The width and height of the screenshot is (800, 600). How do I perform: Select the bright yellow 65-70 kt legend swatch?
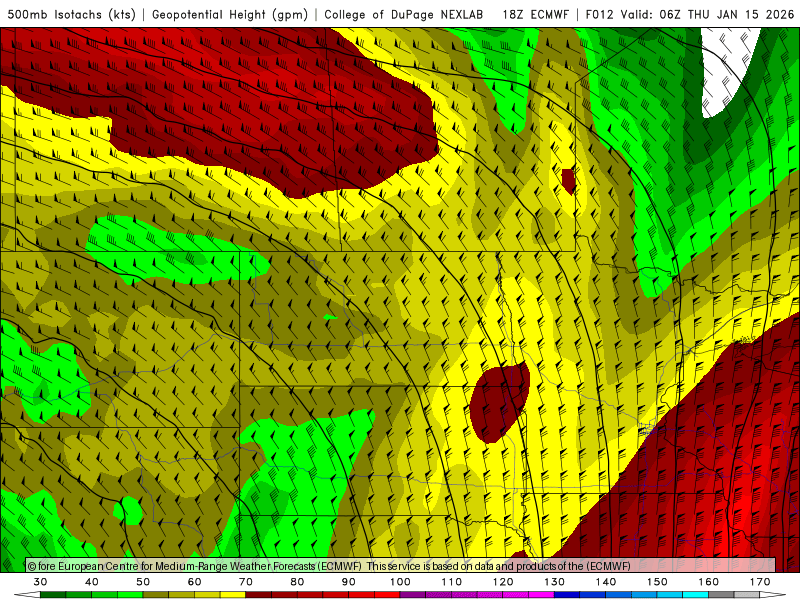(x=233, y=595)
